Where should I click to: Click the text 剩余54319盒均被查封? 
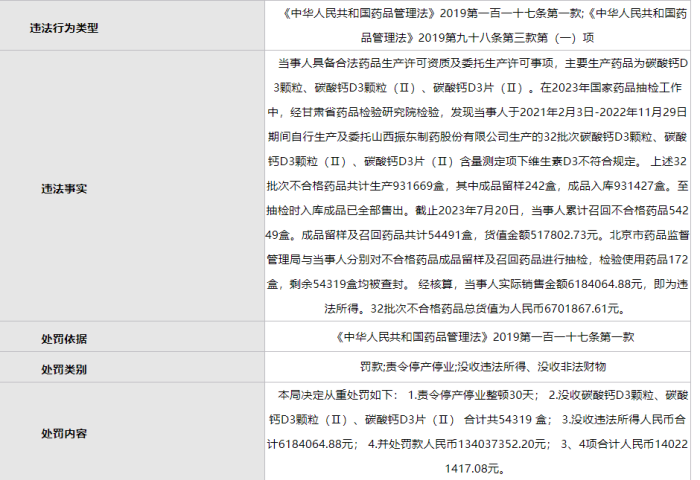tap(347, 284)
